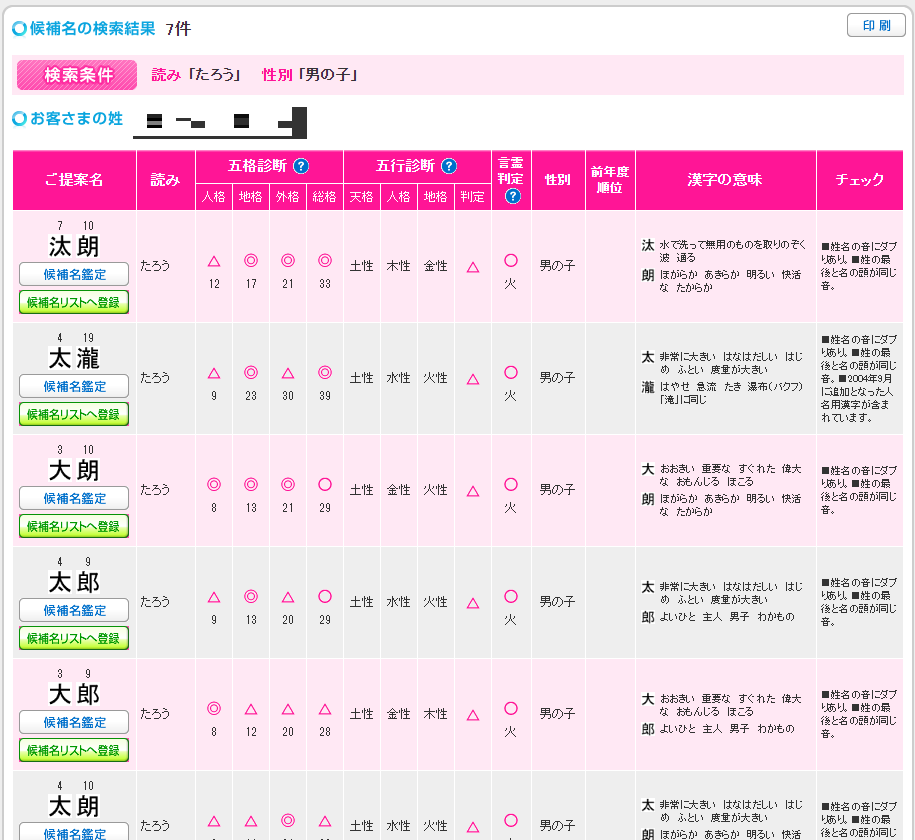Click the 木性 cell in the 汰朗 row
Image resolution: width=915 pixels, height=840 pixels.
399,266
